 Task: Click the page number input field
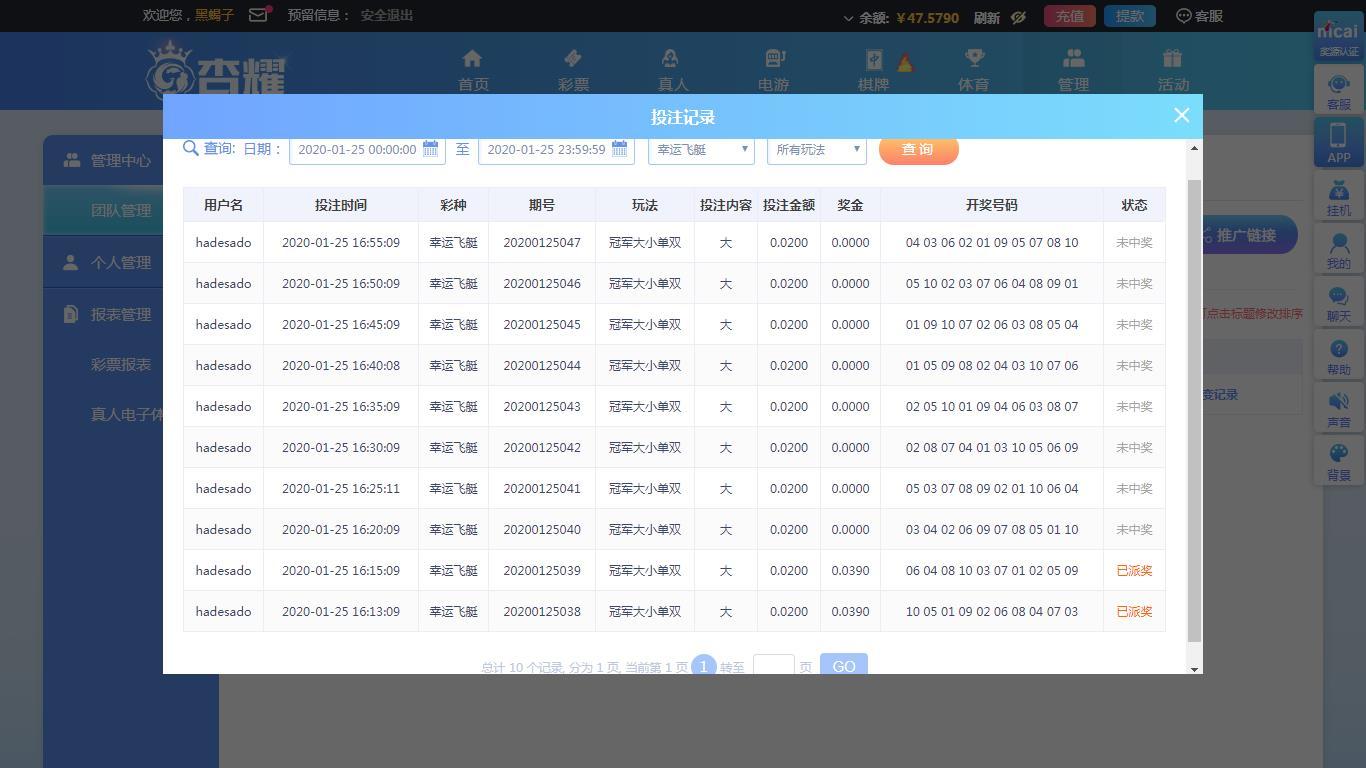(x=773, y=665)
